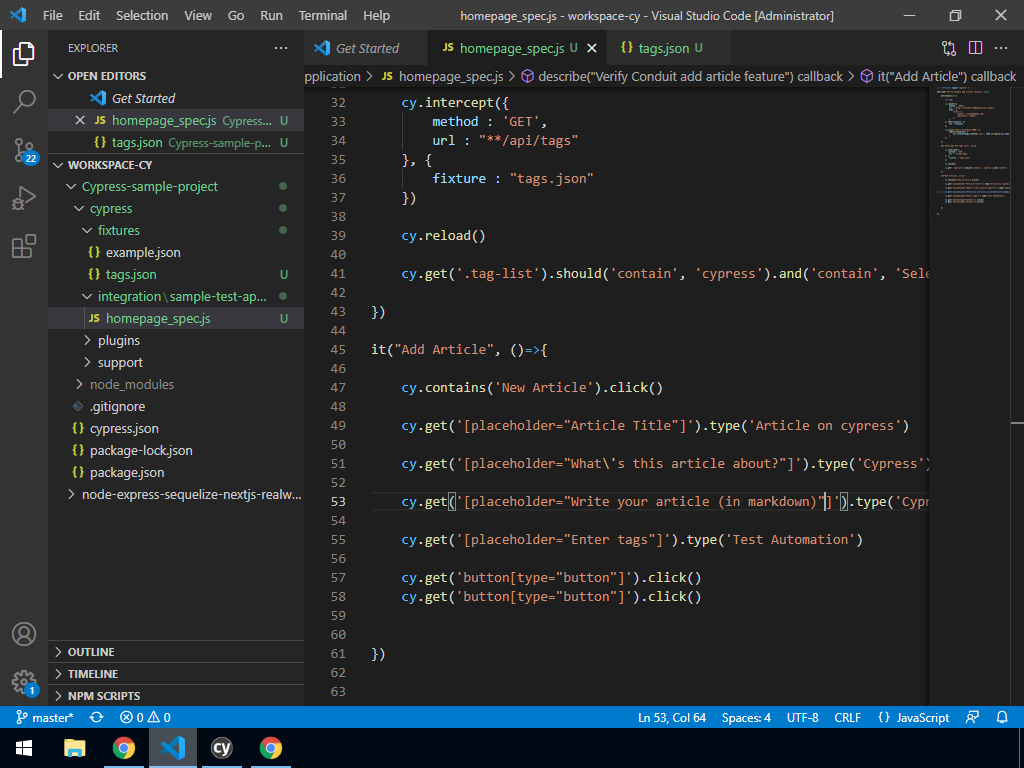Open the Search view in activity bar
The height and width of the screenshot is (768, 1024).
click(24, 101)
